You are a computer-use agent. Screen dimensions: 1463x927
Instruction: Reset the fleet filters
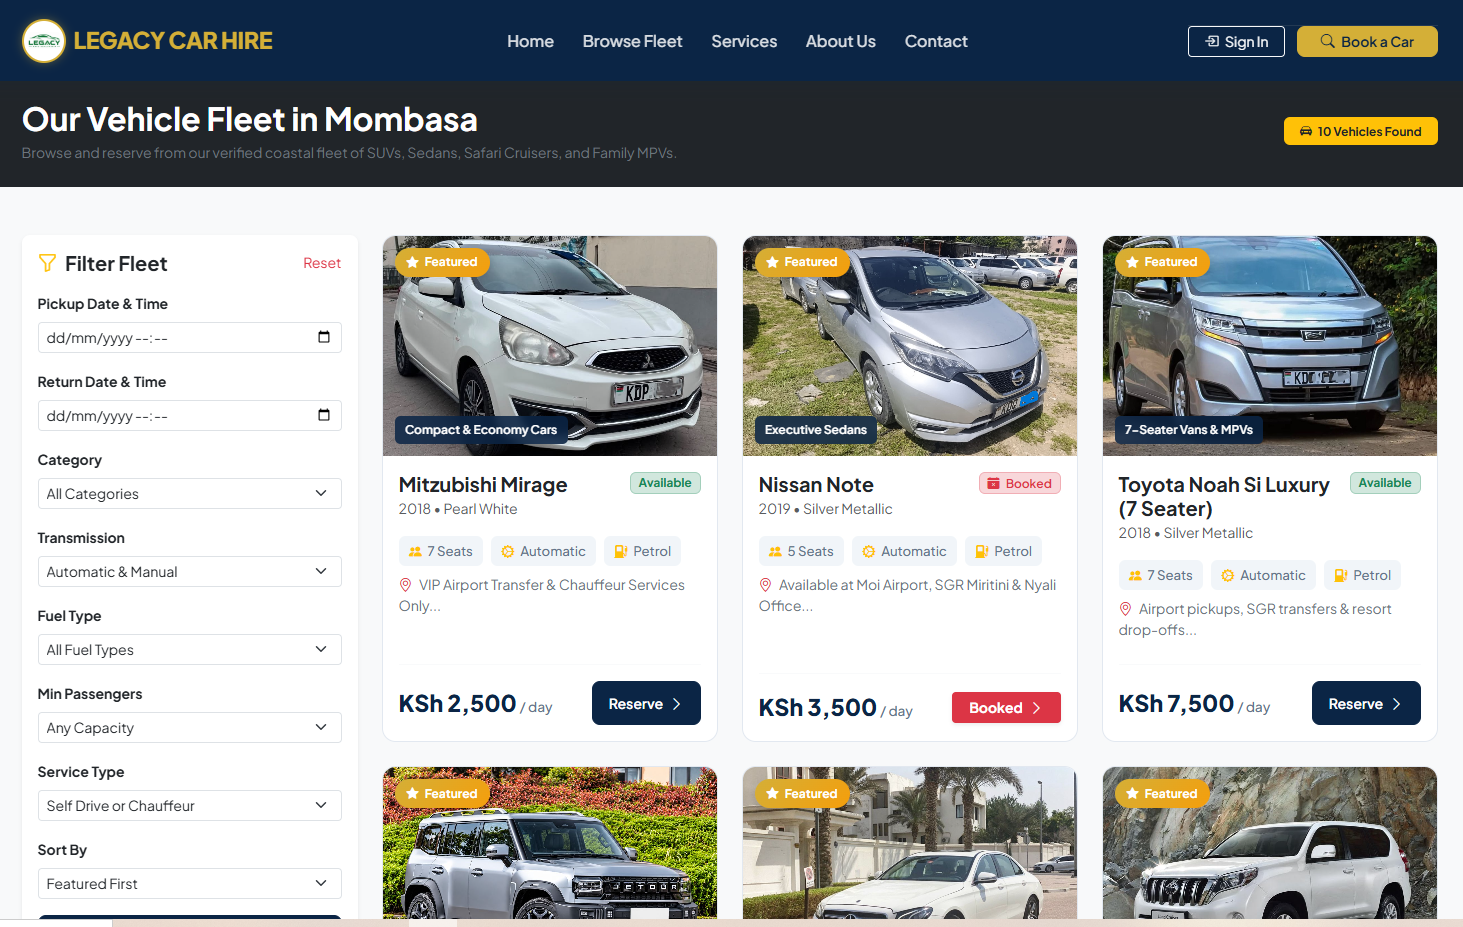coord(322,263)
